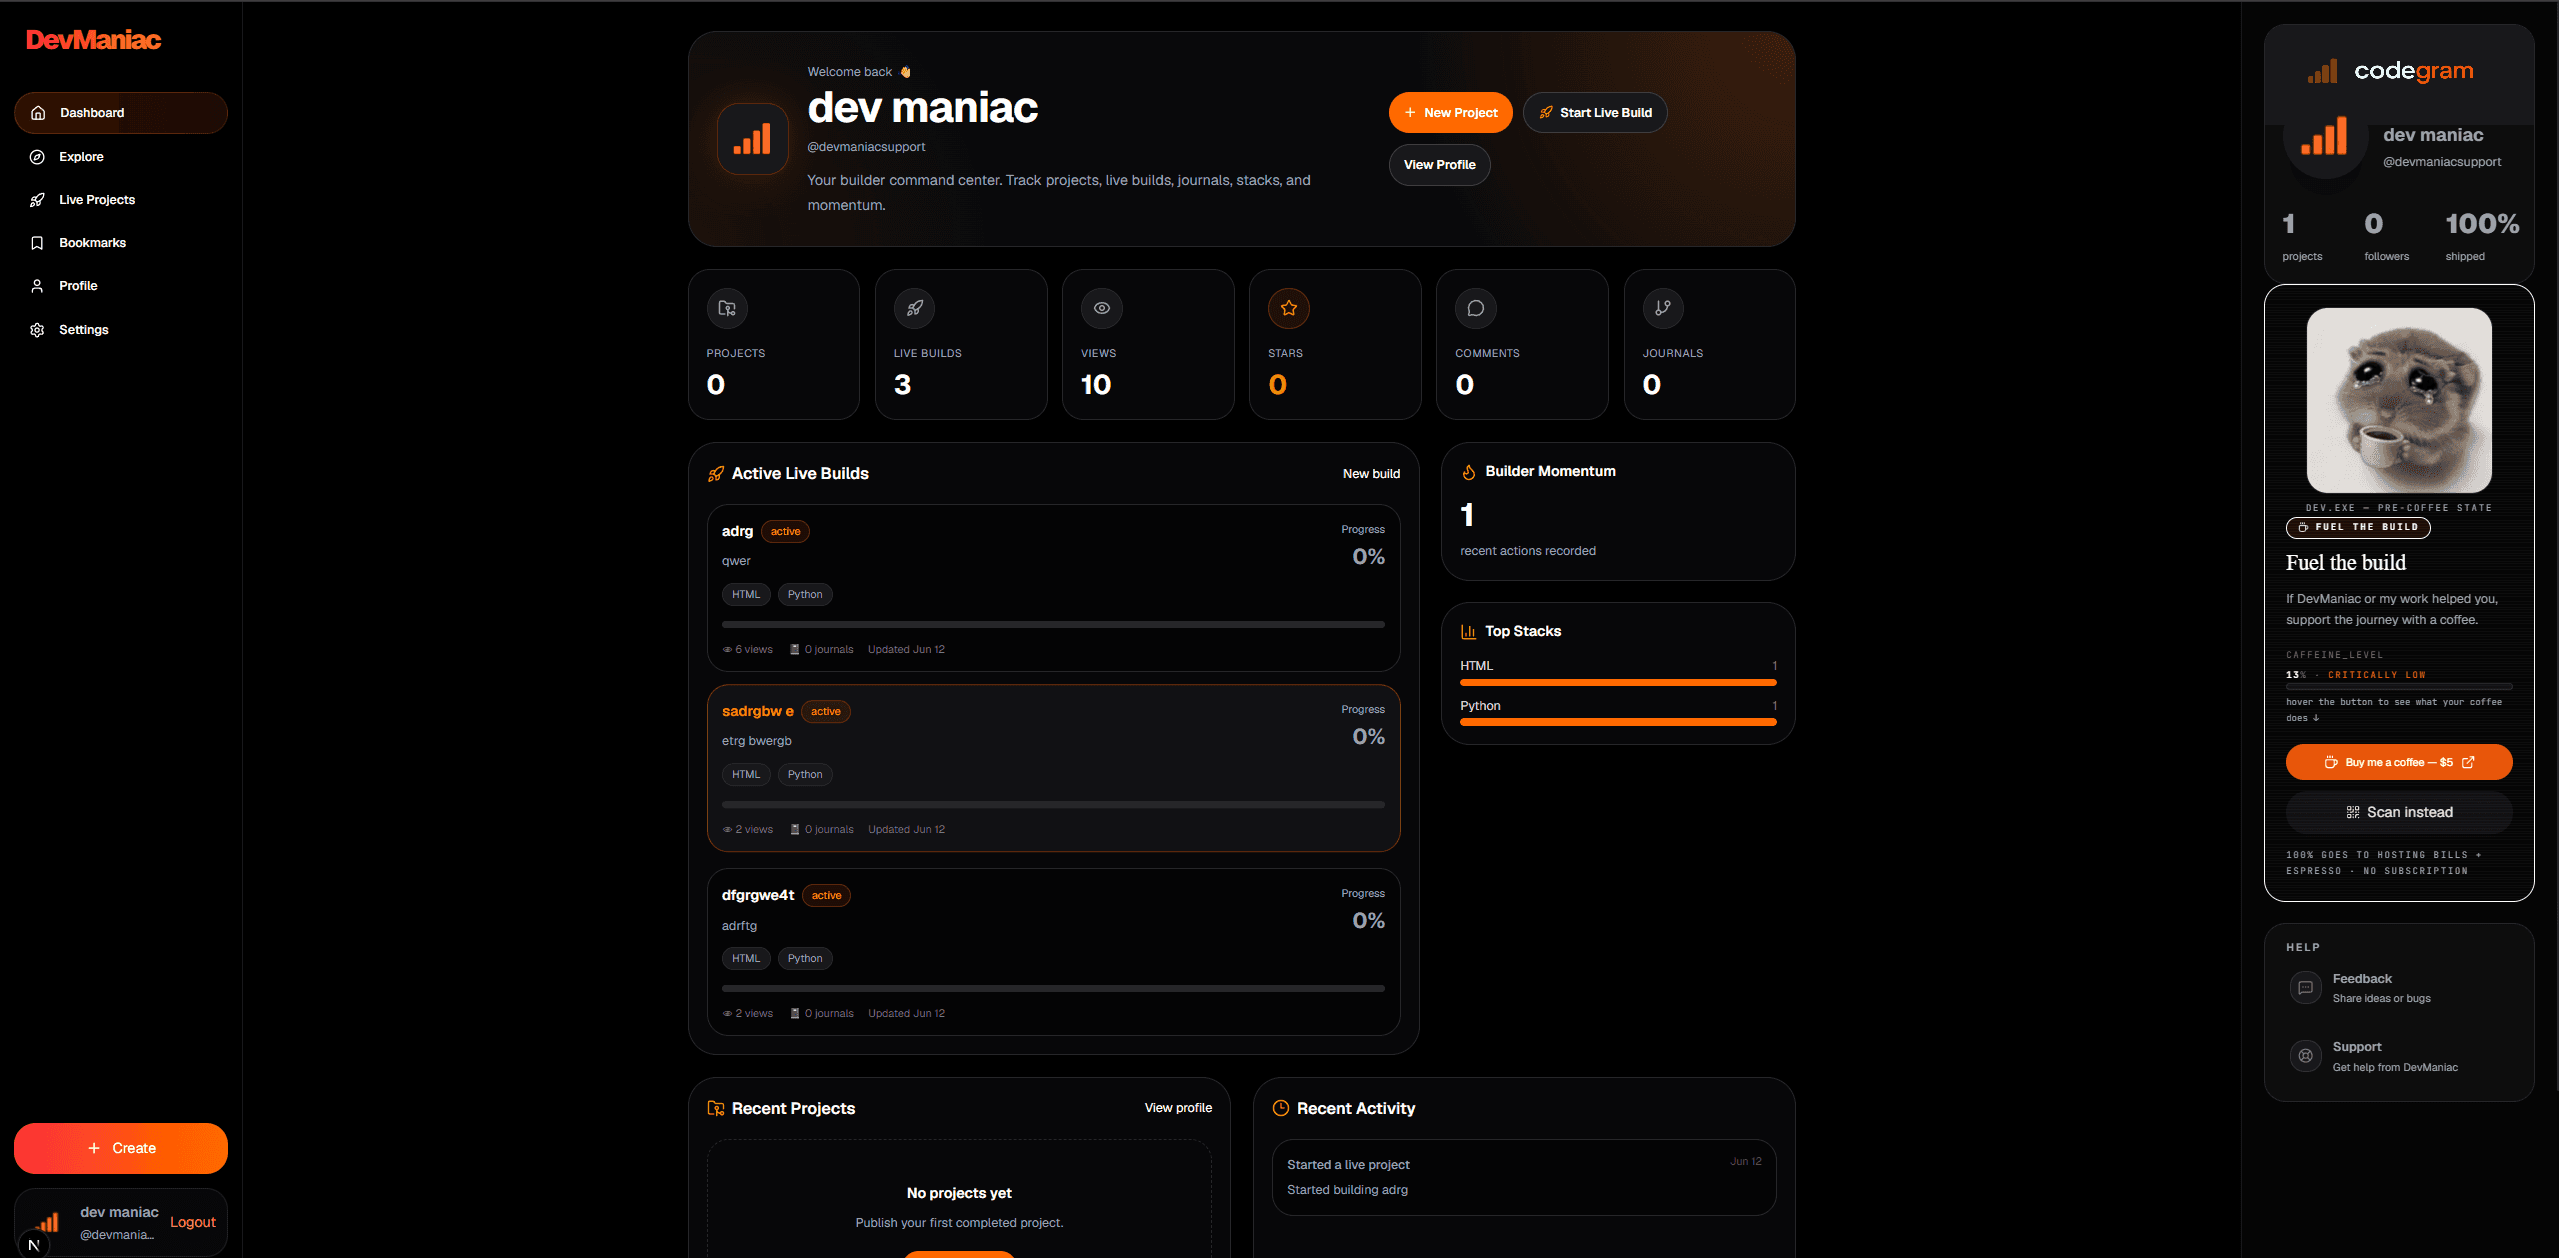2559x1258 pixels.
Task: Click '6 views' on adrg build
Action: coord(748,650)
